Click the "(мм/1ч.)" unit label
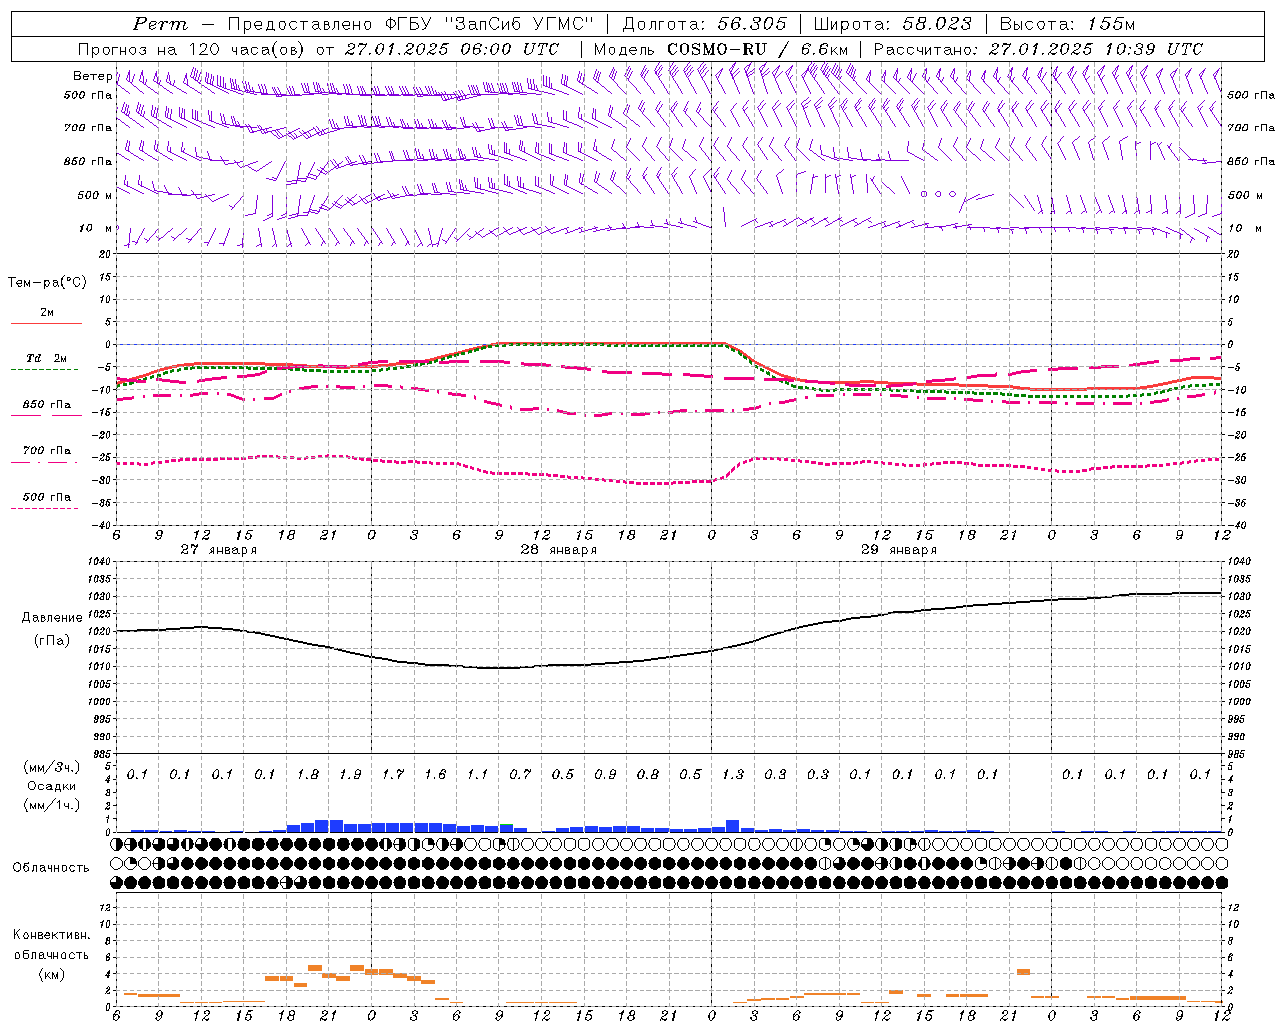The height and width of the screenshot is (1024, 1280). (52, 805)
